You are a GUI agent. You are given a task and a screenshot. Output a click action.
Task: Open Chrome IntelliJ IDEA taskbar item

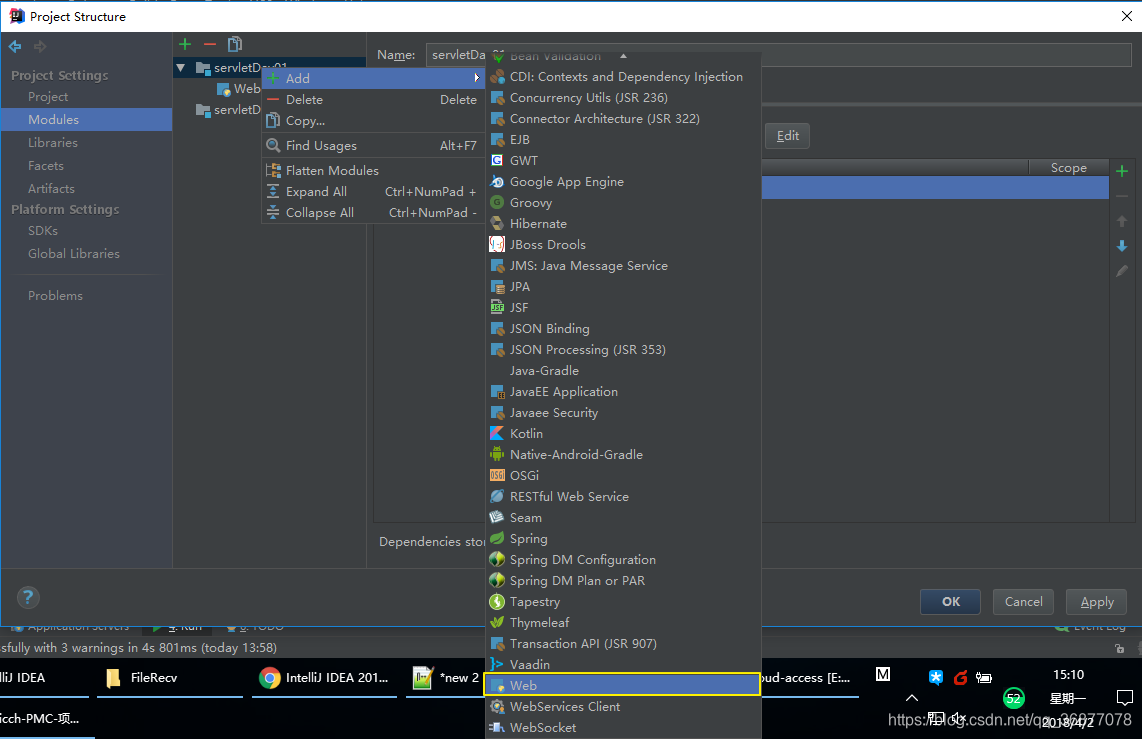[324, 678]
